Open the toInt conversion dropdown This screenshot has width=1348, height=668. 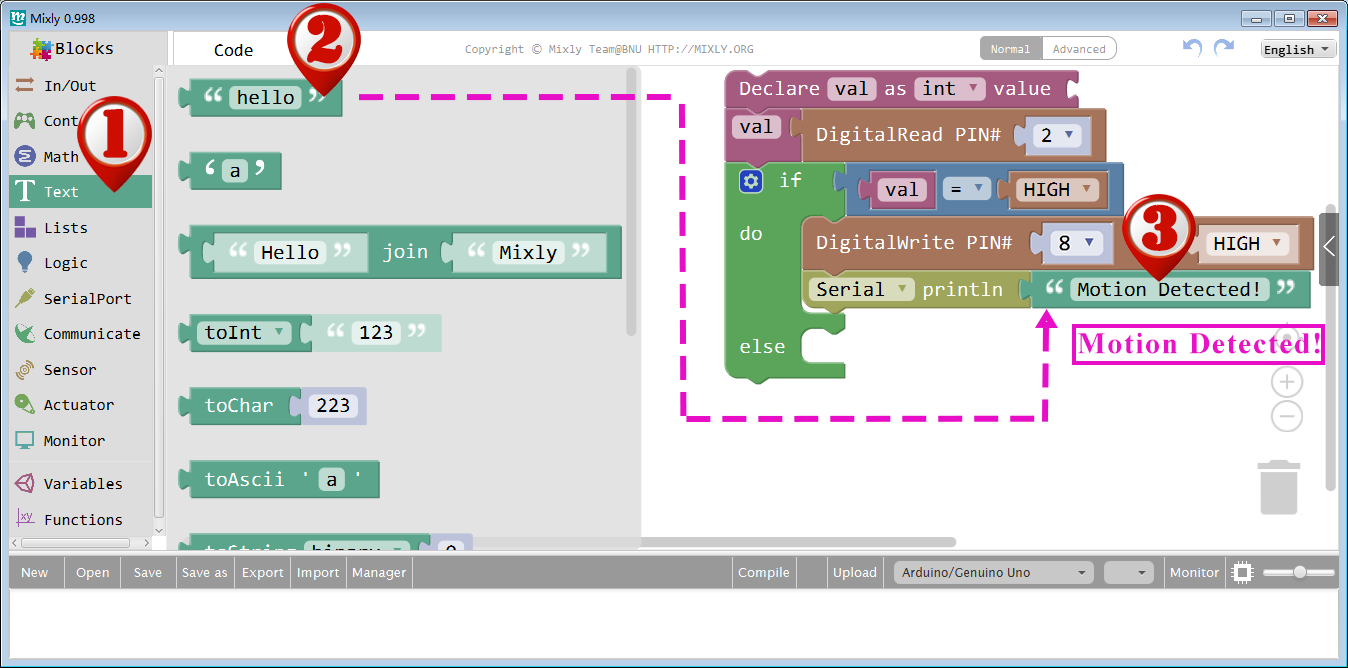[x=245, y=332]
